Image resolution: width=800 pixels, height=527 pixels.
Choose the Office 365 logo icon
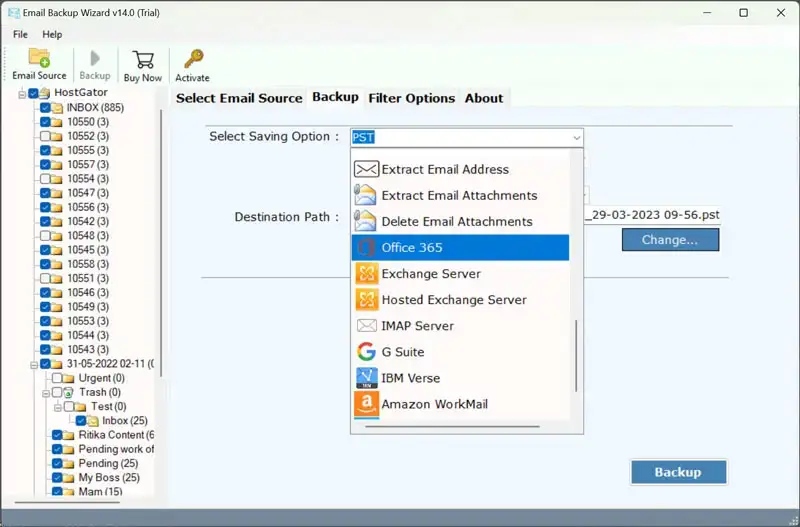tap(366, 248)
